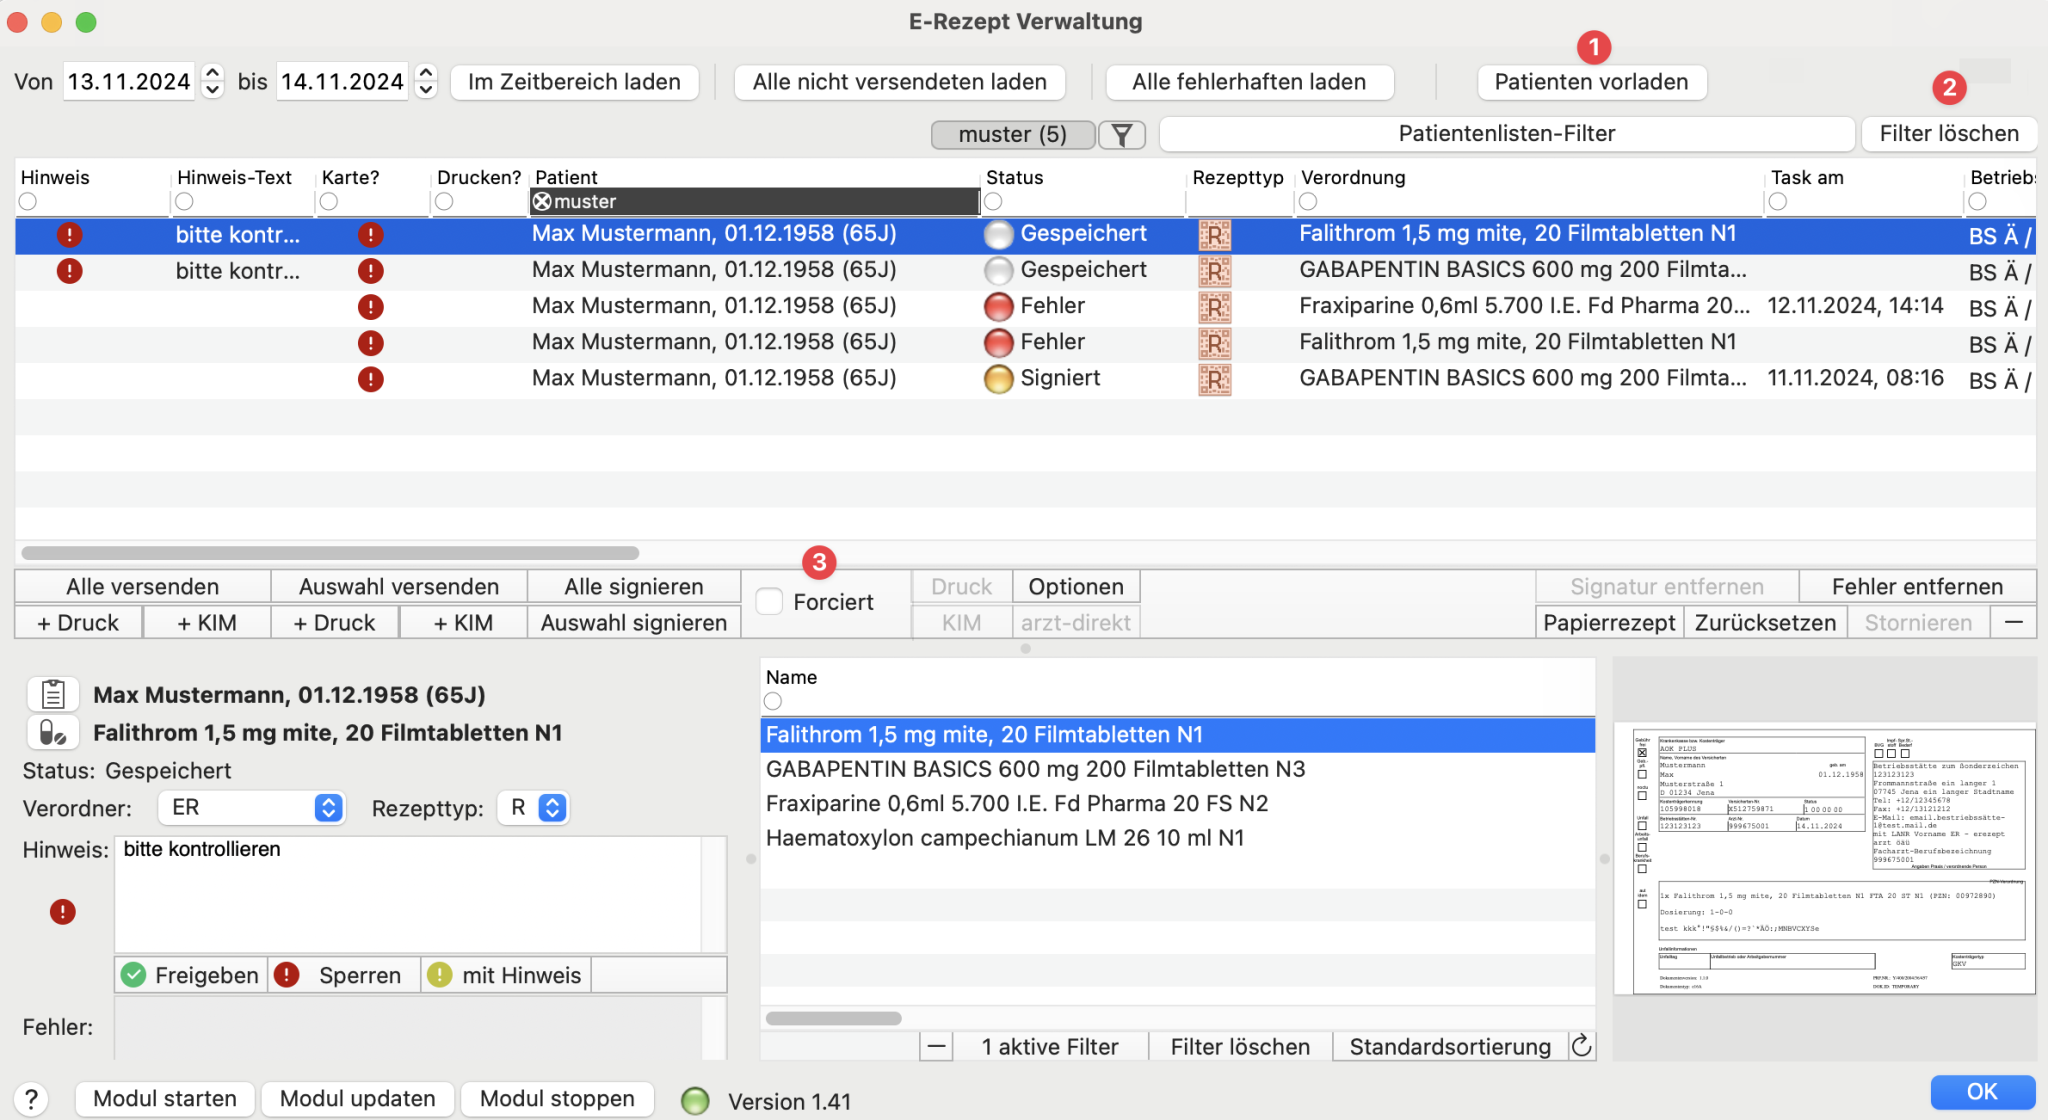Click the Gespeichert status dot in the GABAPENTIN row

coord(998,271)
